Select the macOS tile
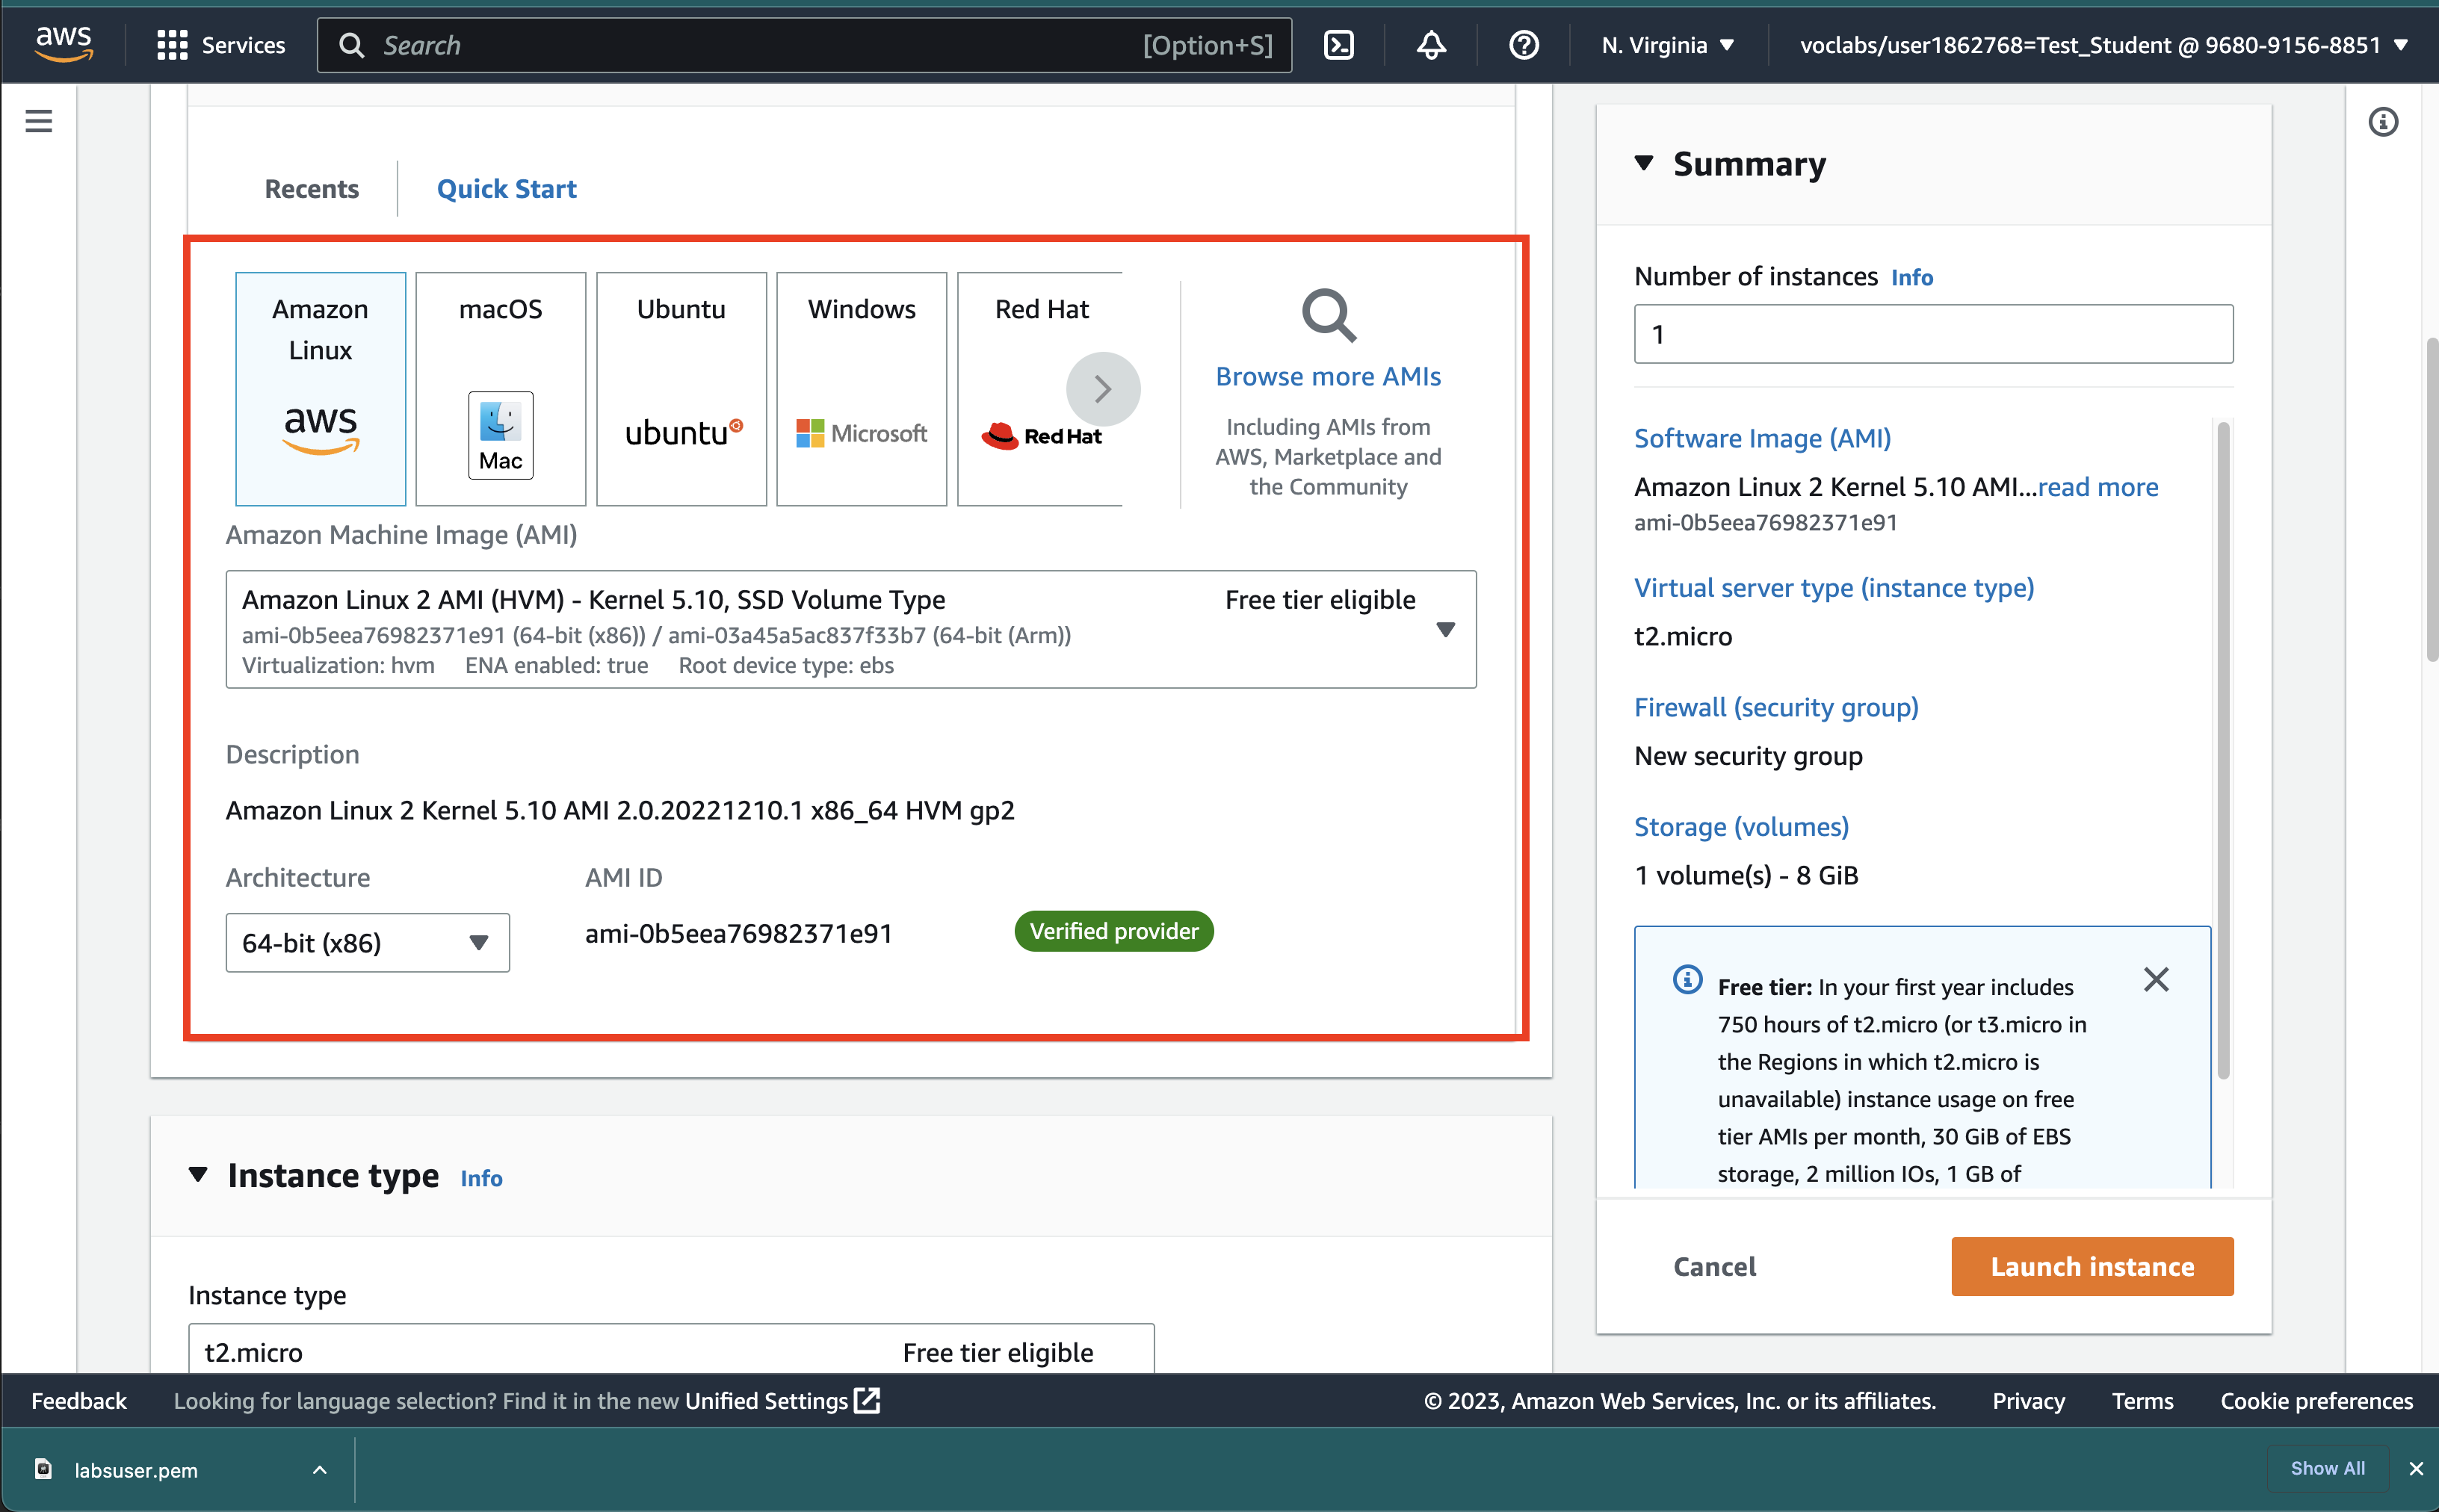 pyautogui.click(x=500, y=388)
